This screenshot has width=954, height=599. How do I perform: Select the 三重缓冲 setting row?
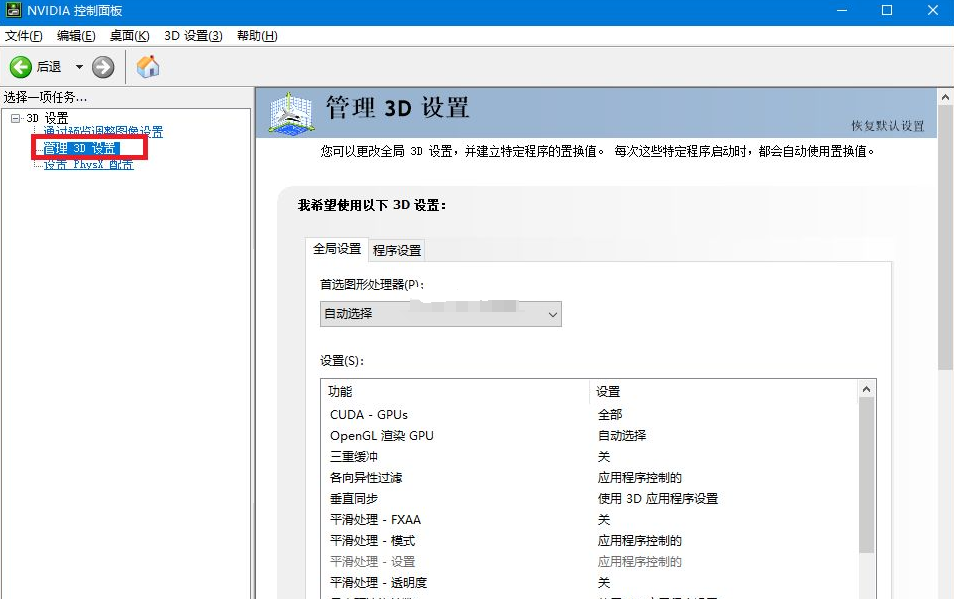tap(589, 457)
